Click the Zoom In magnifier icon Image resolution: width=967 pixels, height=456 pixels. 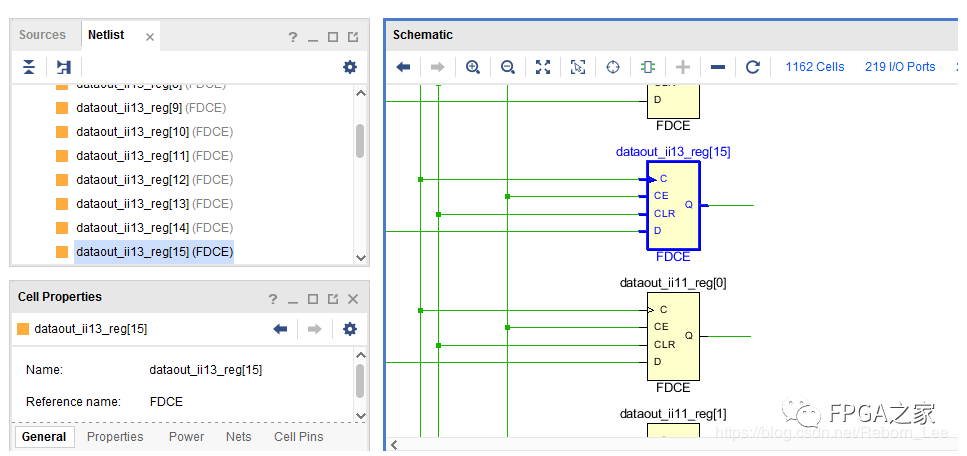pyautogui.click(x=473, y=67)
